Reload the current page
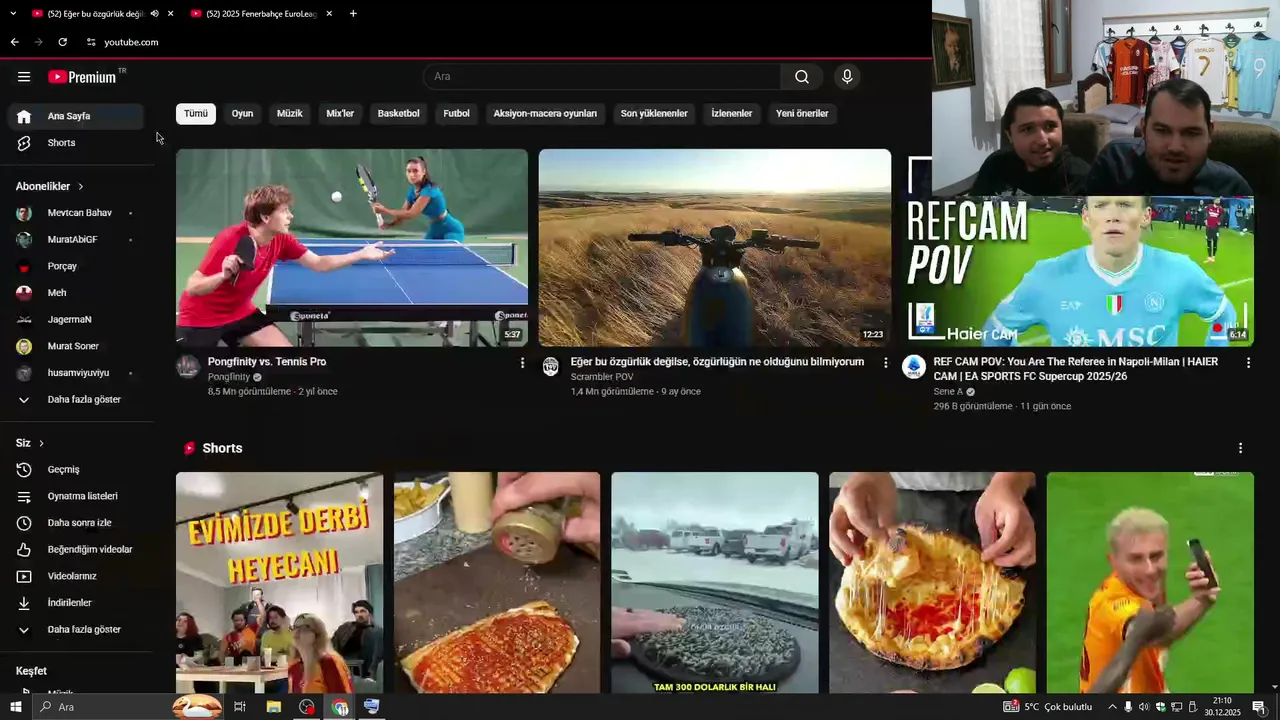Image resolution: width=1280 pixels, height=720 pixels. pos(62,42)
